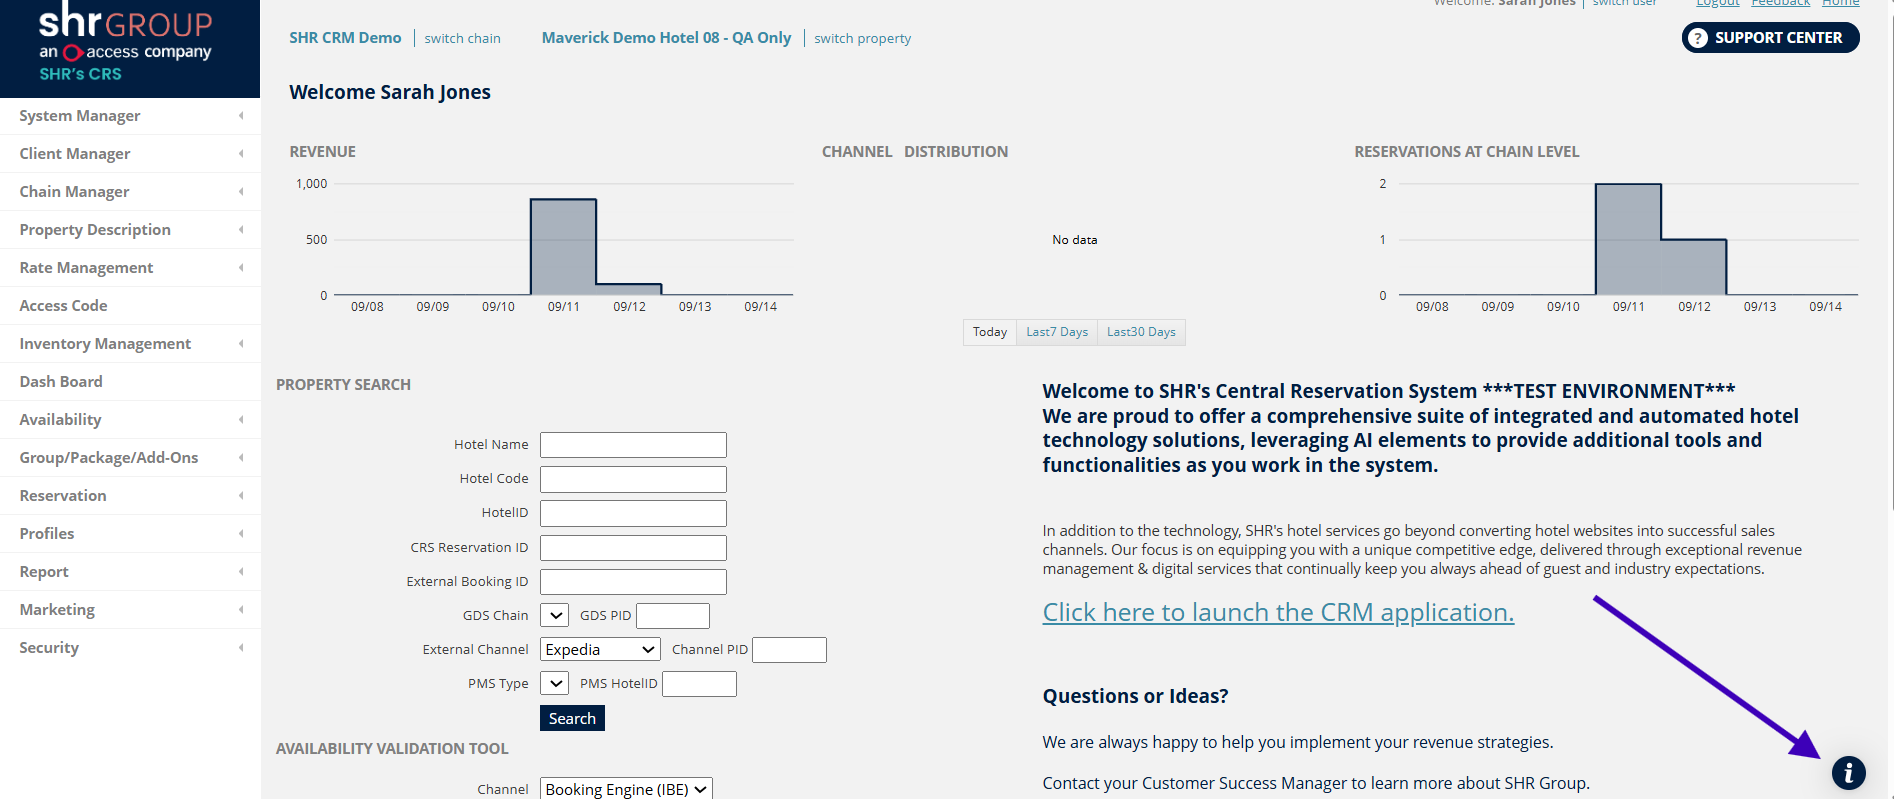This screenshot has width=1894, height=799.
Task: Open Access Code menu item
Action: (x=130, y=306)
